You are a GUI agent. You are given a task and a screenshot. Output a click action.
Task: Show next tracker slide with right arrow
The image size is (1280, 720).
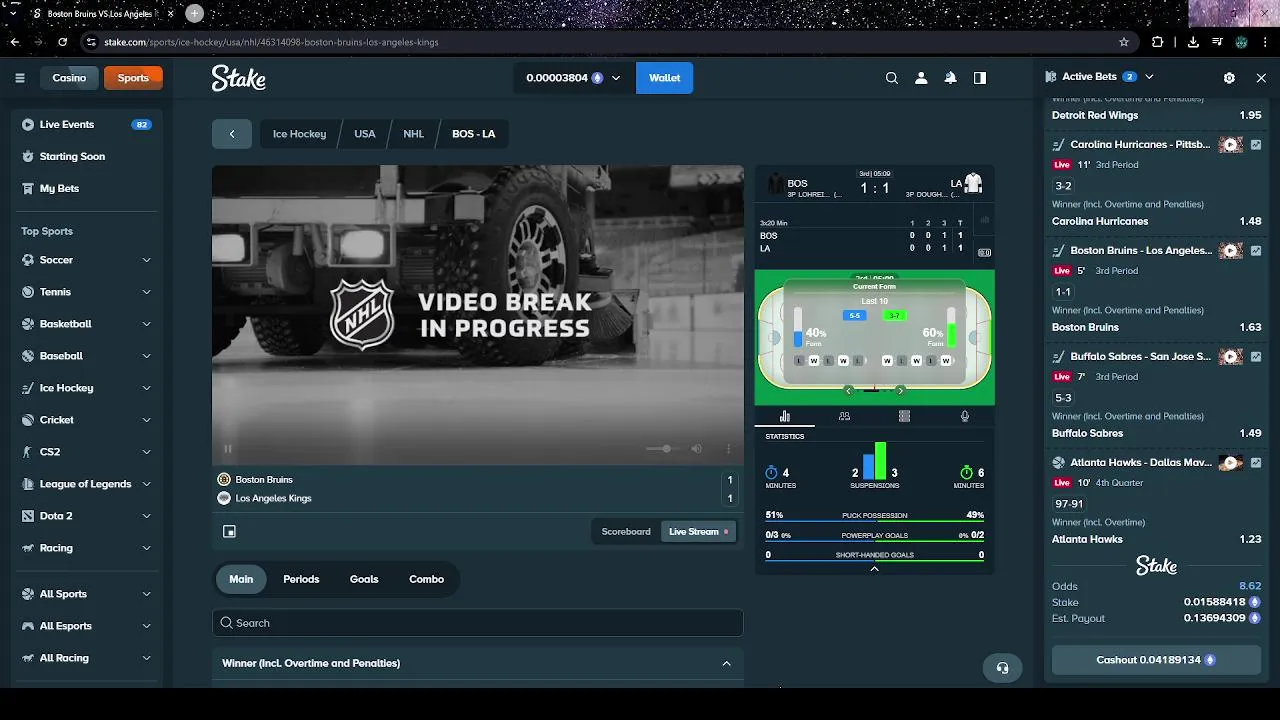pos(900,391)
